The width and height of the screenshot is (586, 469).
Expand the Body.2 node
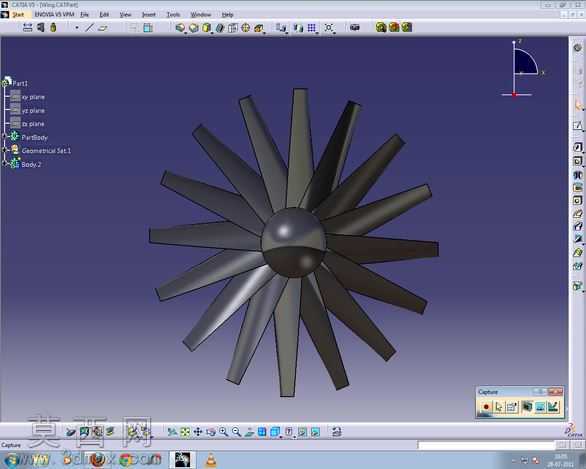click(5, 163)
